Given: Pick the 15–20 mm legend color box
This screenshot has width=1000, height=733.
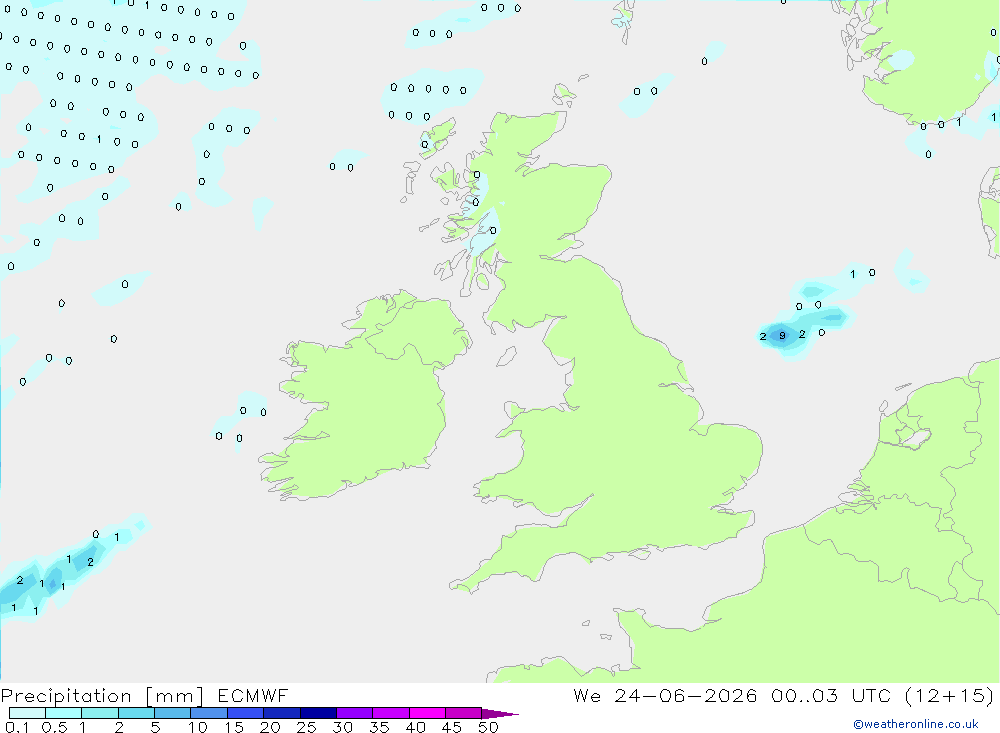Looking at the screenshot, I should tap(246, 713).
